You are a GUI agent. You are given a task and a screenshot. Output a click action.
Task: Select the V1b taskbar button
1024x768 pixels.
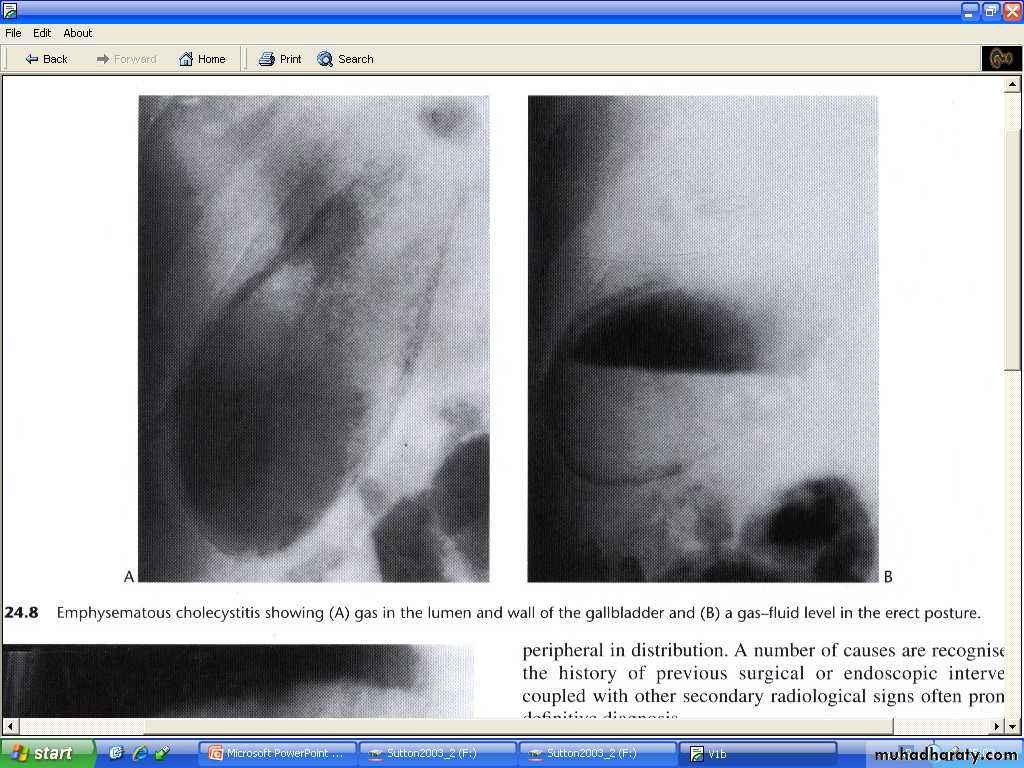click(x=757, y=753)
